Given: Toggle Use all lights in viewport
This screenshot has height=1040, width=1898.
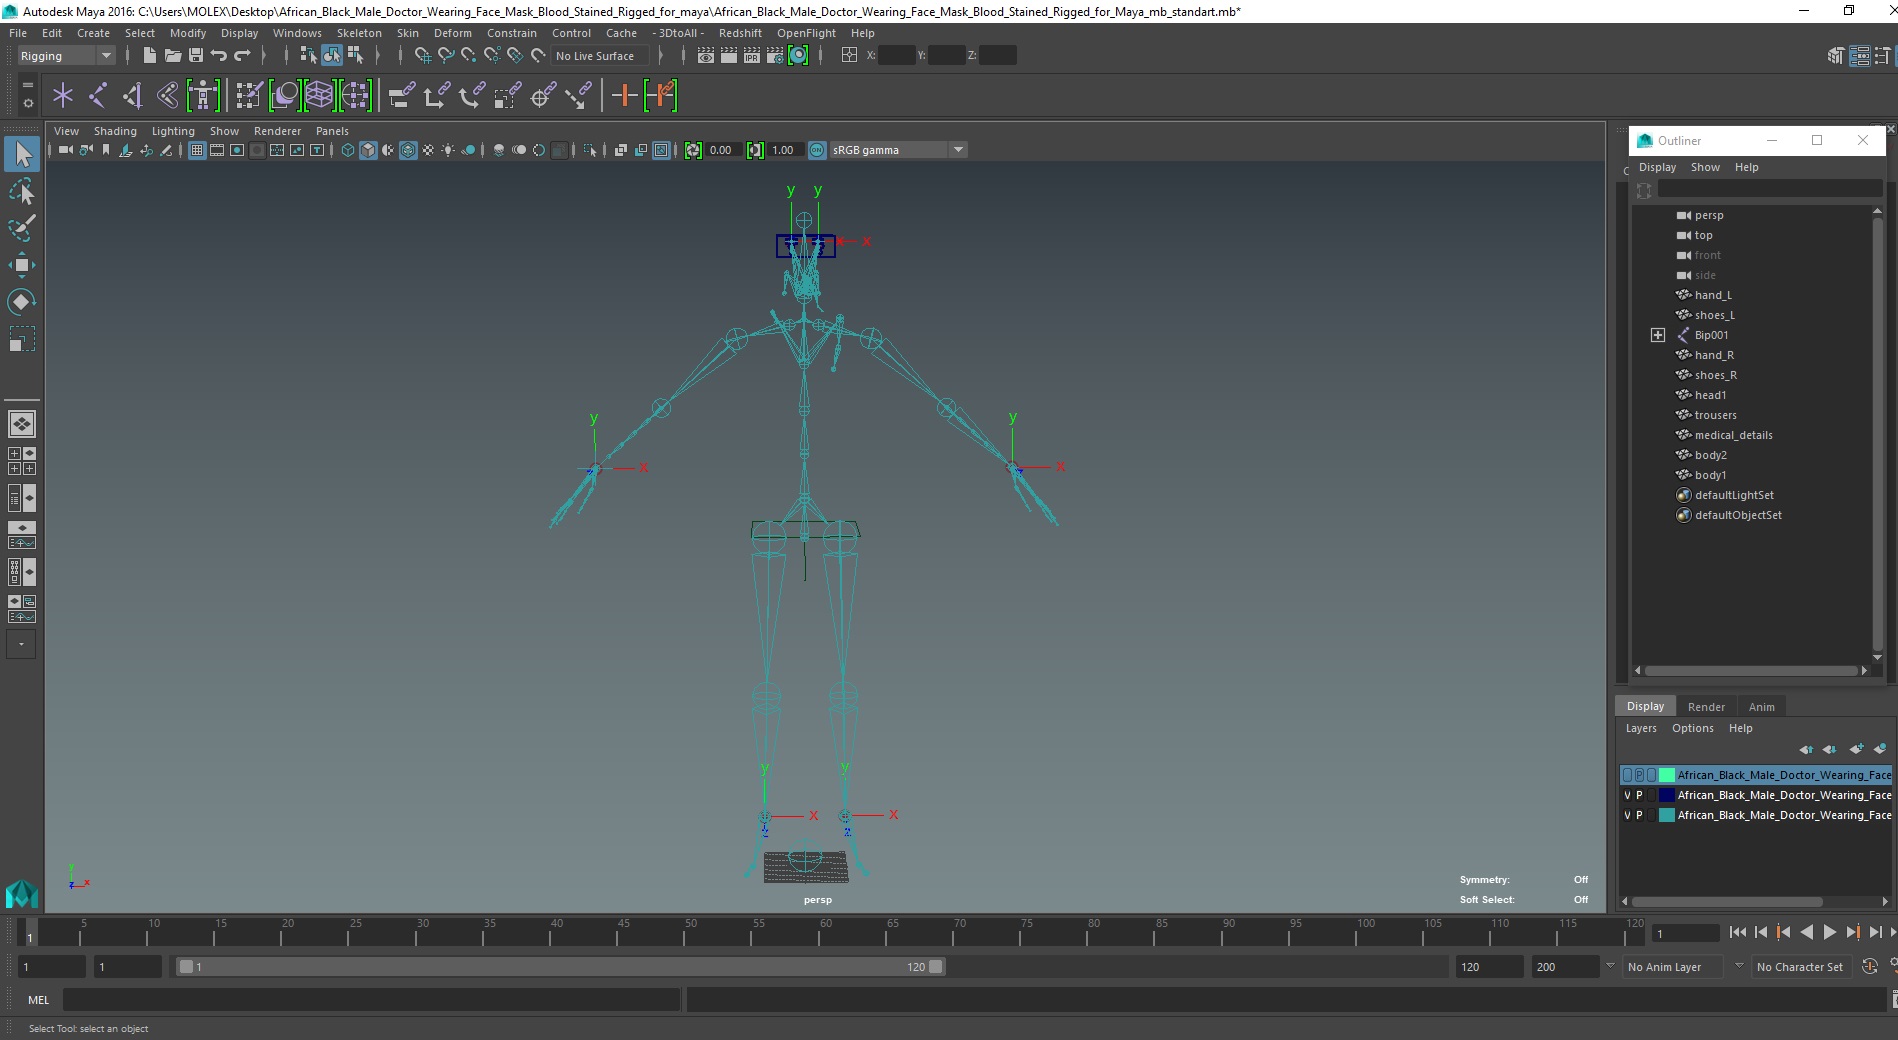Looking at the screenshot, I should 448,150.
